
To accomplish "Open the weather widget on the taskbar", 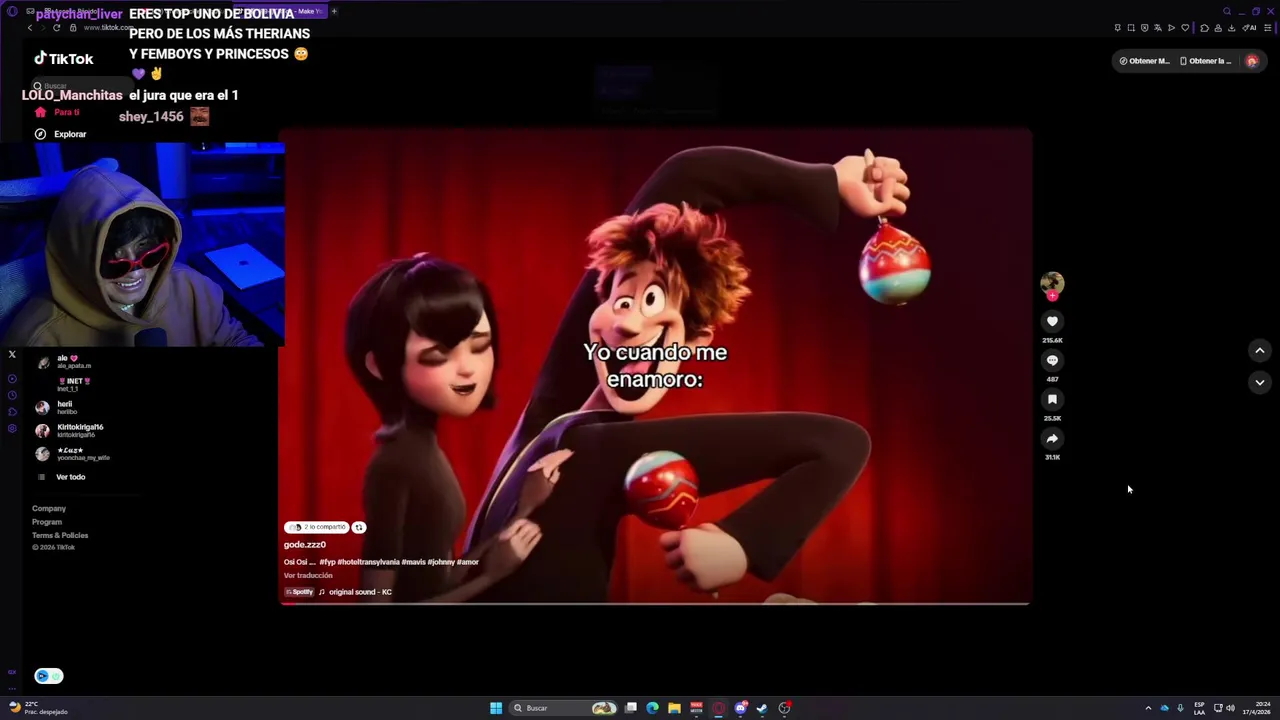I will click(38, 708).
